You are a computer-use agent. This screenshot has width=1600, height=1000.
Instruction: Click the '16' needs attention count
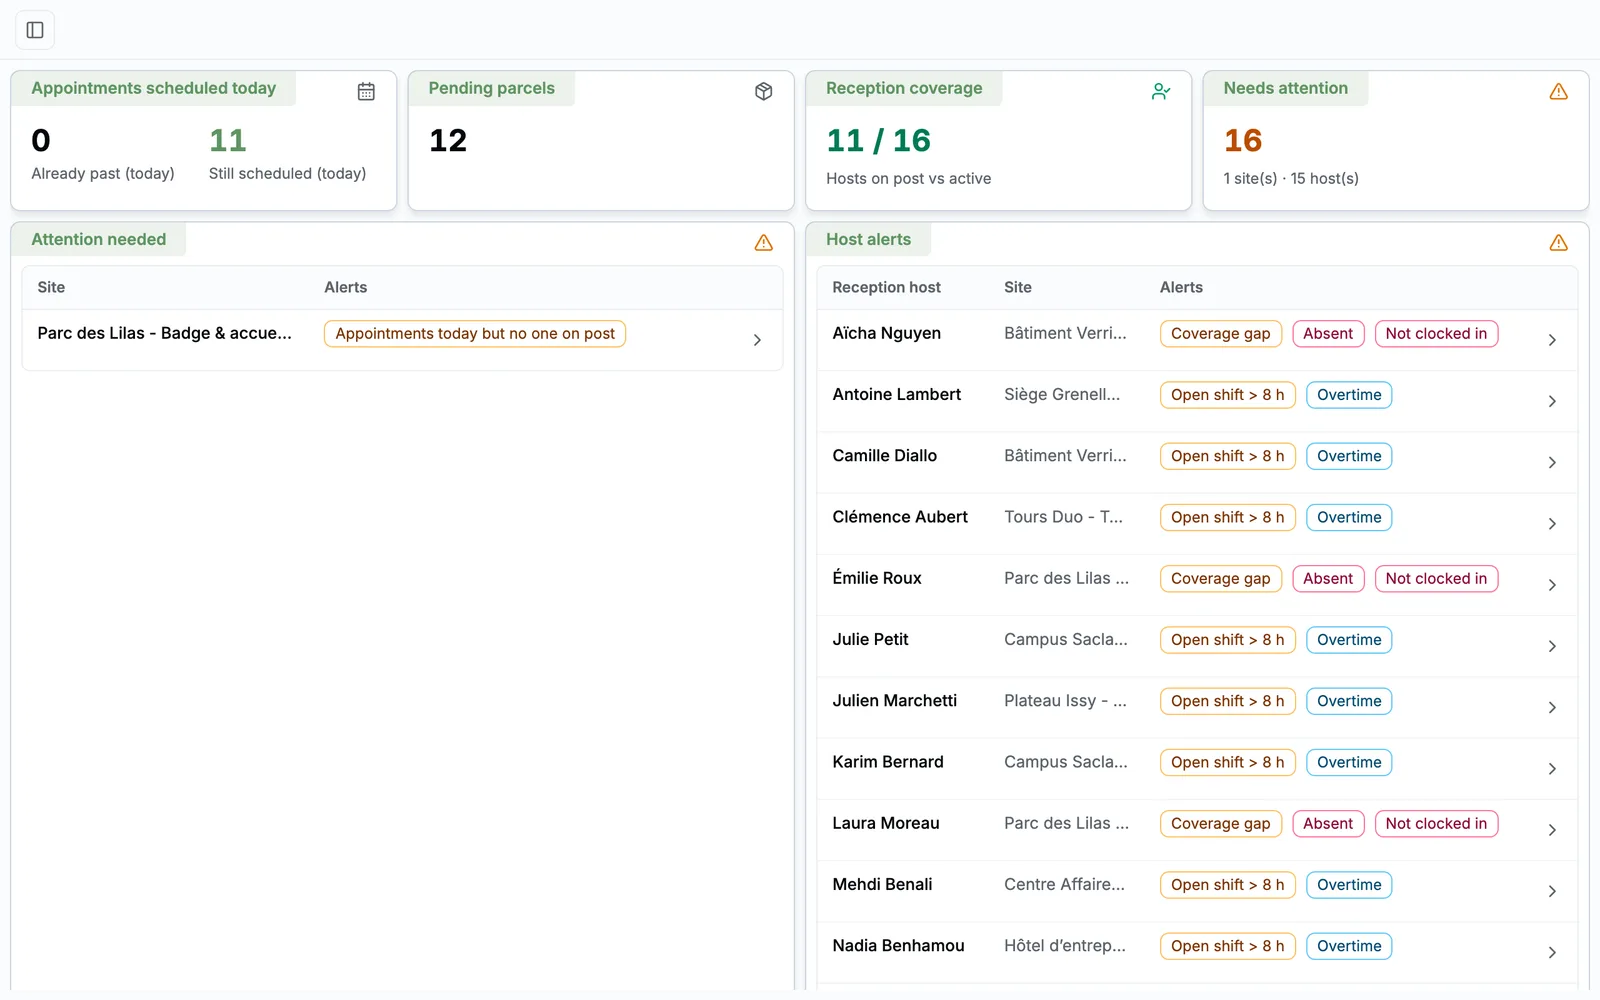[x=1243, y=141]
